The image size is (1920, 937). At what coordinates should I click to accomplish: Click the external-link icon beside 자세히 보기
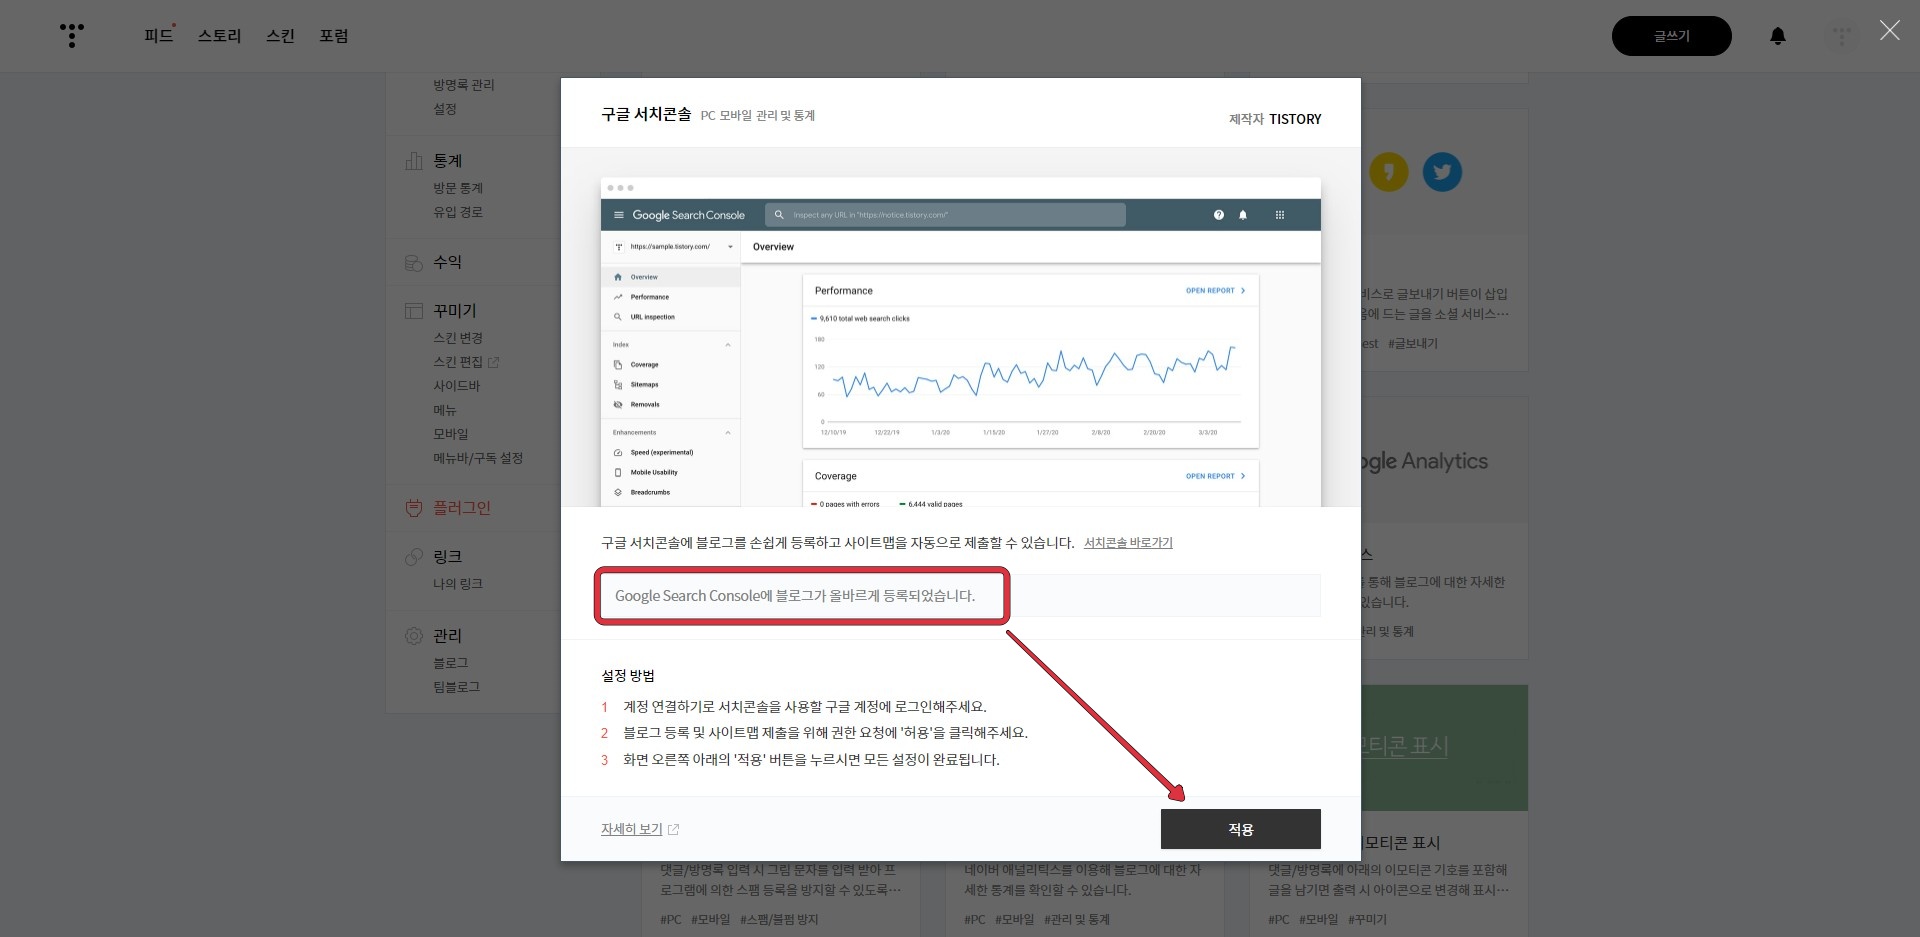(673, 830)
